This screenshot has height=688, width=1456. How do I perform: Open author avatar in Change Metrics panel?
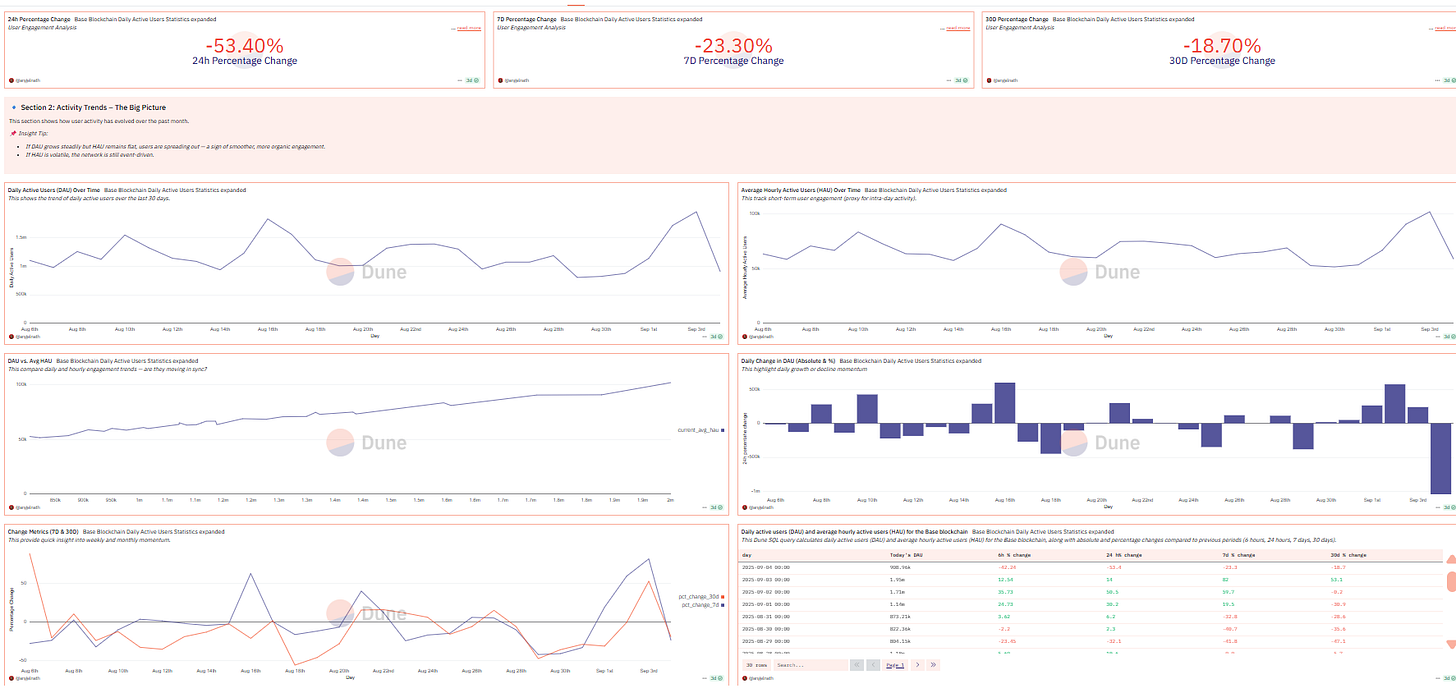coord(10,680)
